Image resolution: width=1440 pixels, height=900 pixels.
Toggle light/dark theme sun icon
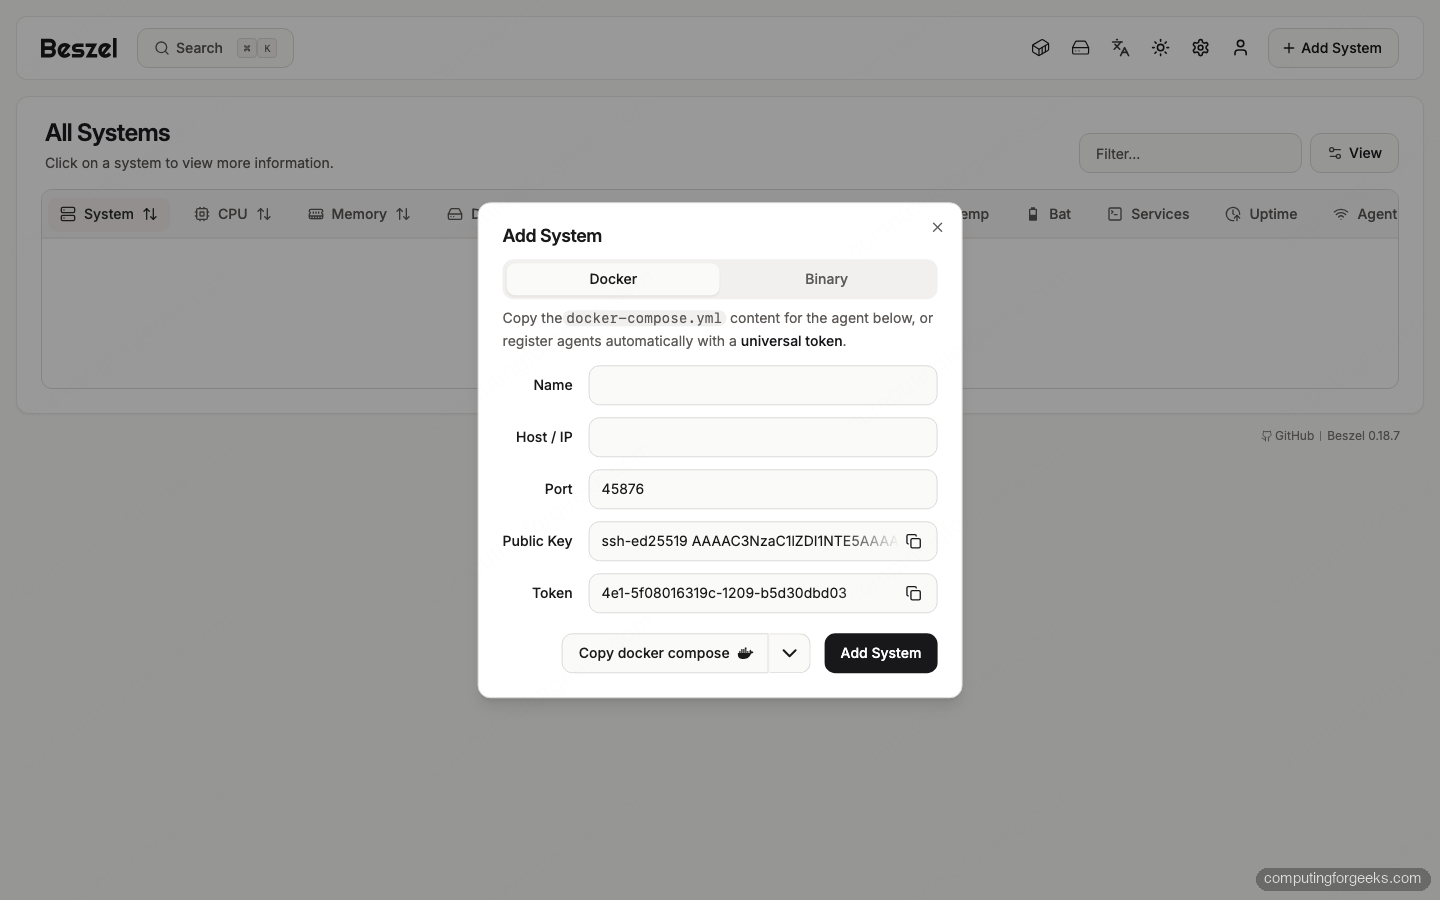click(x=1160, y=48)
